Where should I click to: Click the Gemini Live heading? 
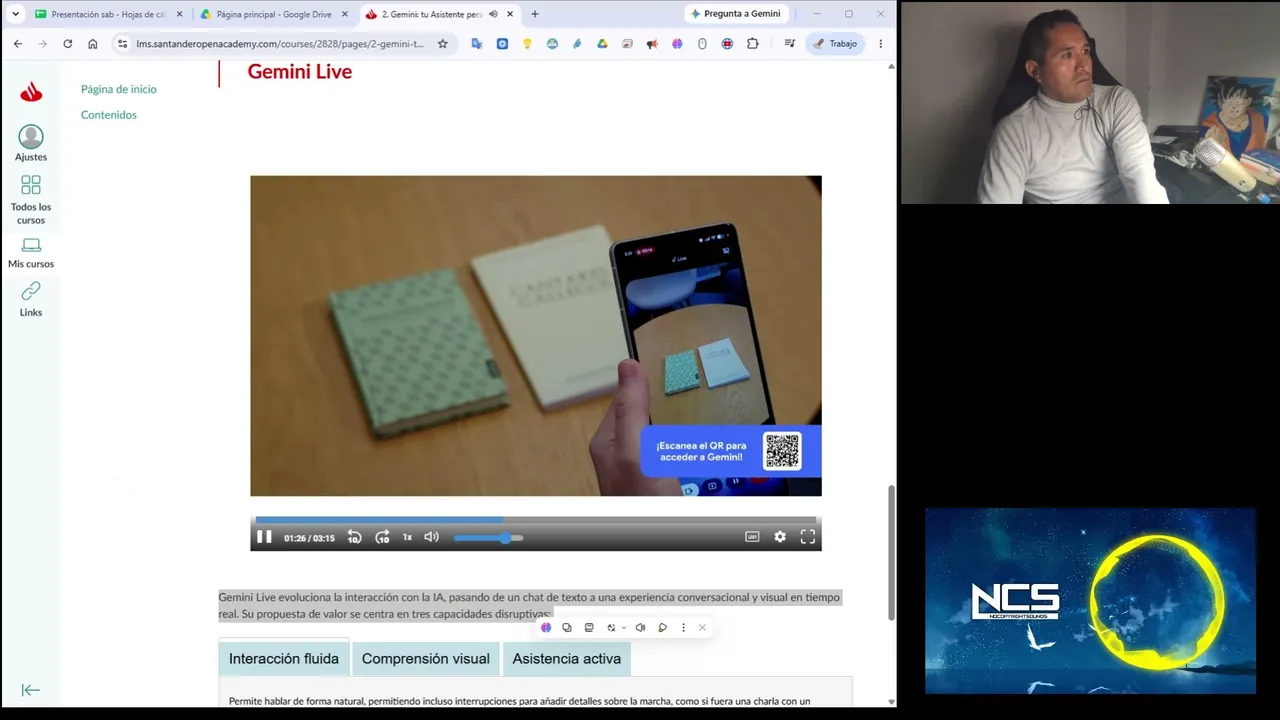tap(300, 72)
